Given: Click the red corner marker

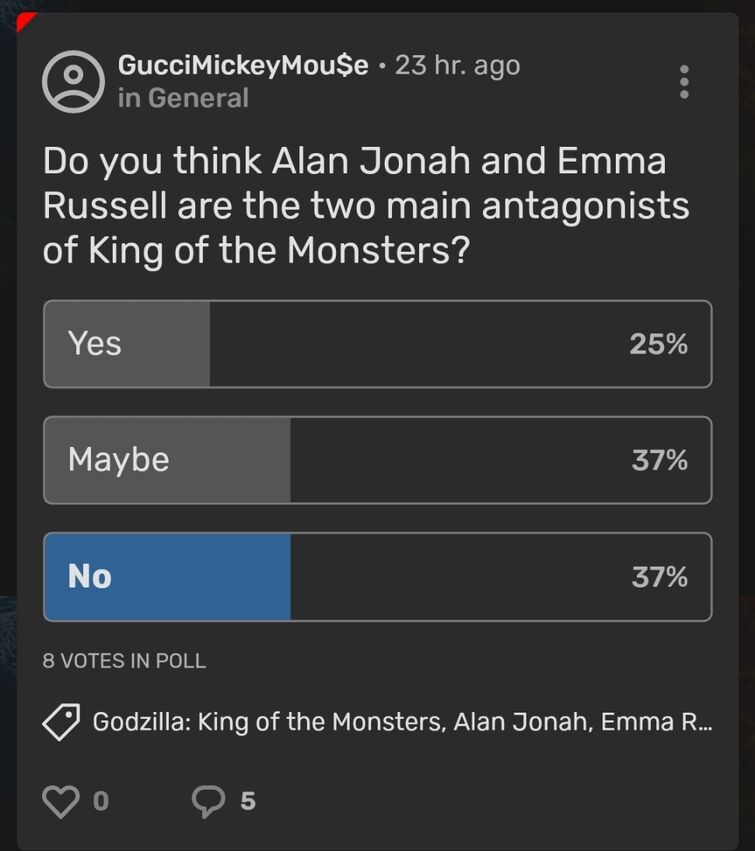Looking at the screenshot, I should (24, 20).
